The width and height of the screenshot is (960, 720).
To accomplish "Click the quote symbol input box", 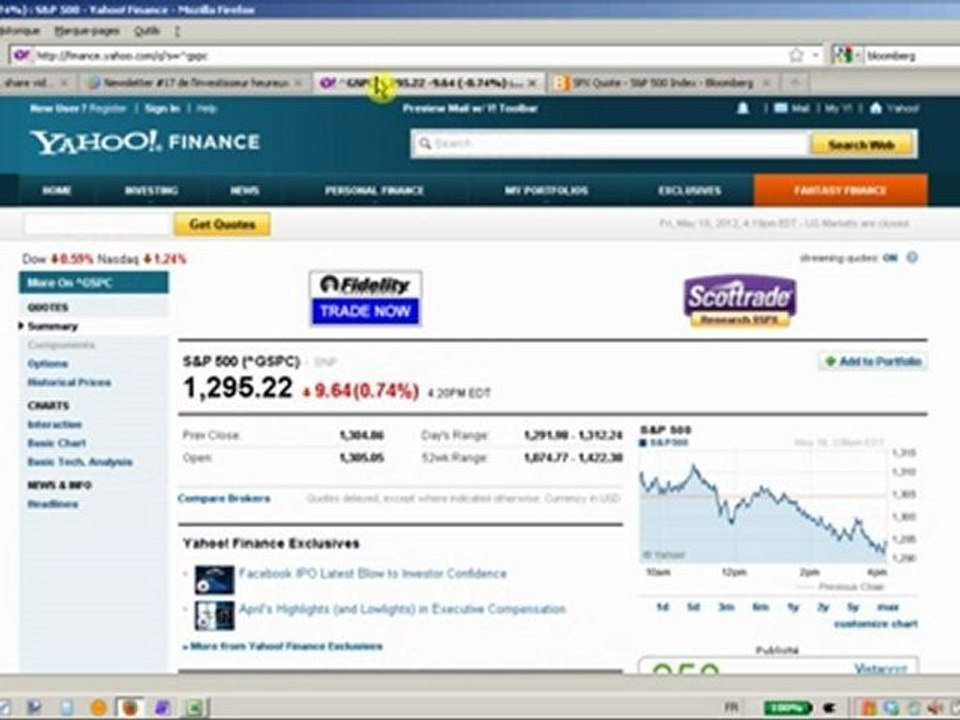I will tap(97, 224).
